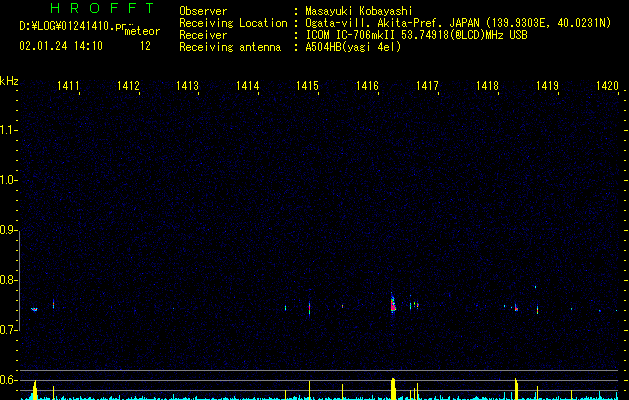Click the 'Receiver' field label
Viewport: 629px width, 400px height.
click(x=203, y=35)
